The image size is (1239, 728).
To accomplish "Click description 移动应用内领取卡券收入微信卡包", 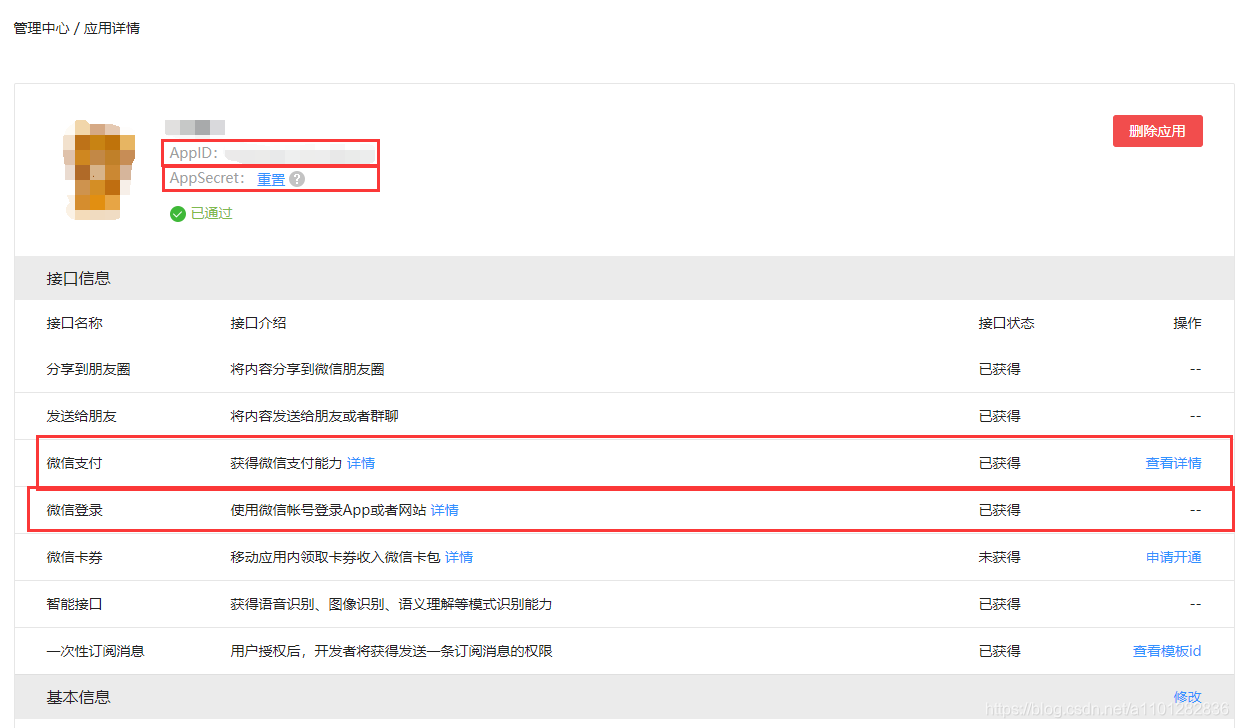I will 335,557.
